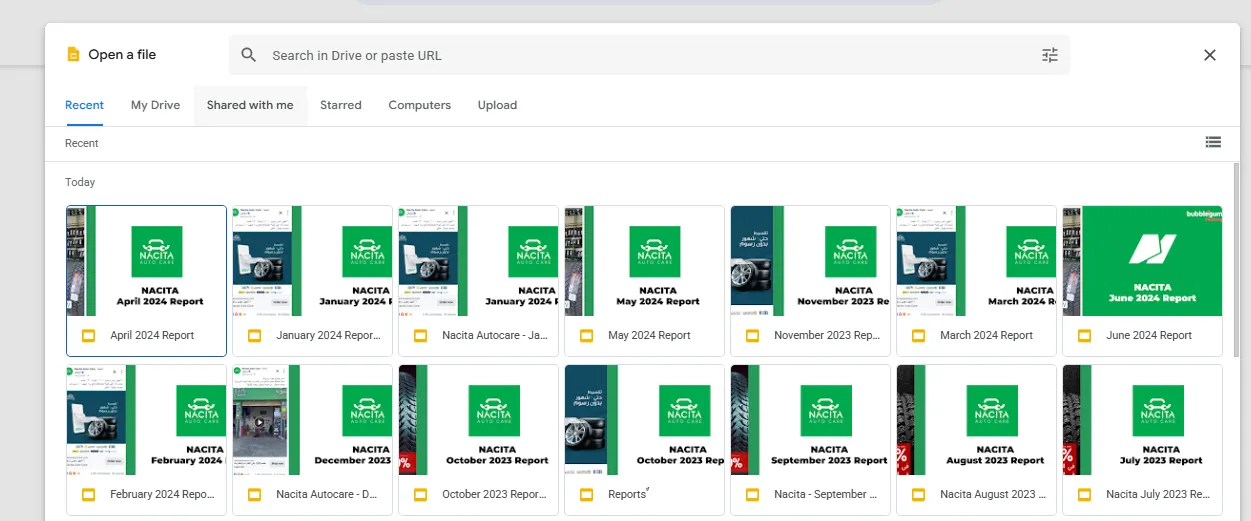Screen dimensions: 1251x521
Task: Click Slides icon next to October 2023 Report name
Action: click(419, 494)
